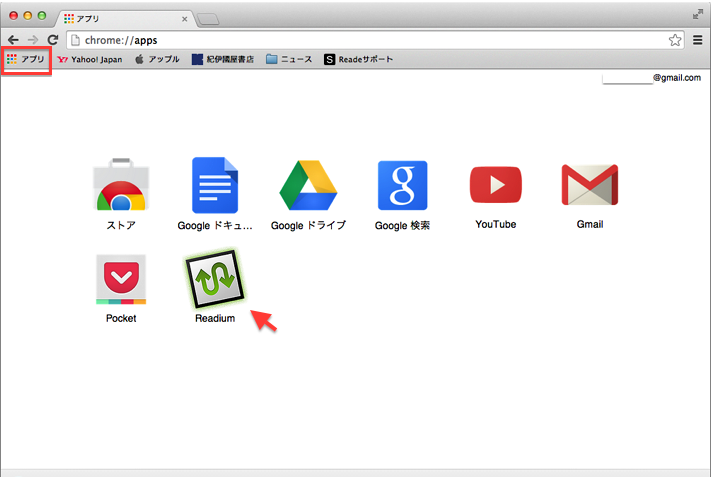The image size is (711, 479).
Task: Click the @gmail.com account label
Action: [x=677, y=78]
